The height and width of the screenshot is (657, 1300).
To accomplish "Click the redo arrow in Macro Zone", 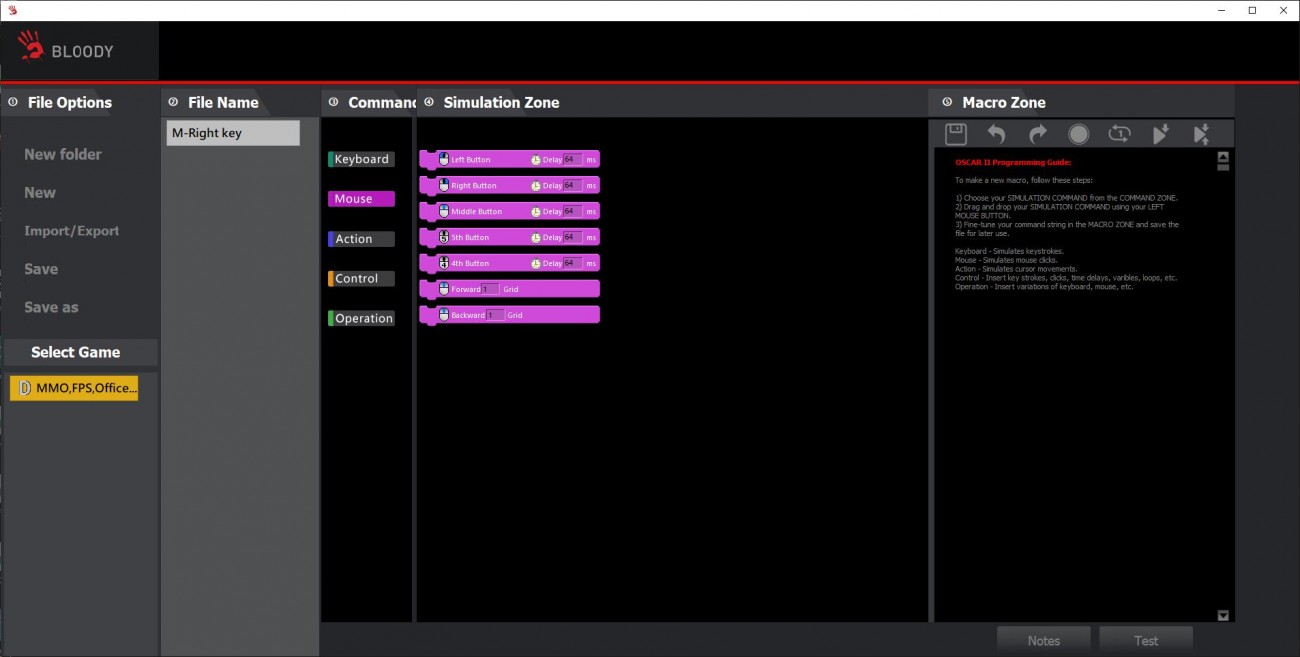I will [x=1037, y=134].
